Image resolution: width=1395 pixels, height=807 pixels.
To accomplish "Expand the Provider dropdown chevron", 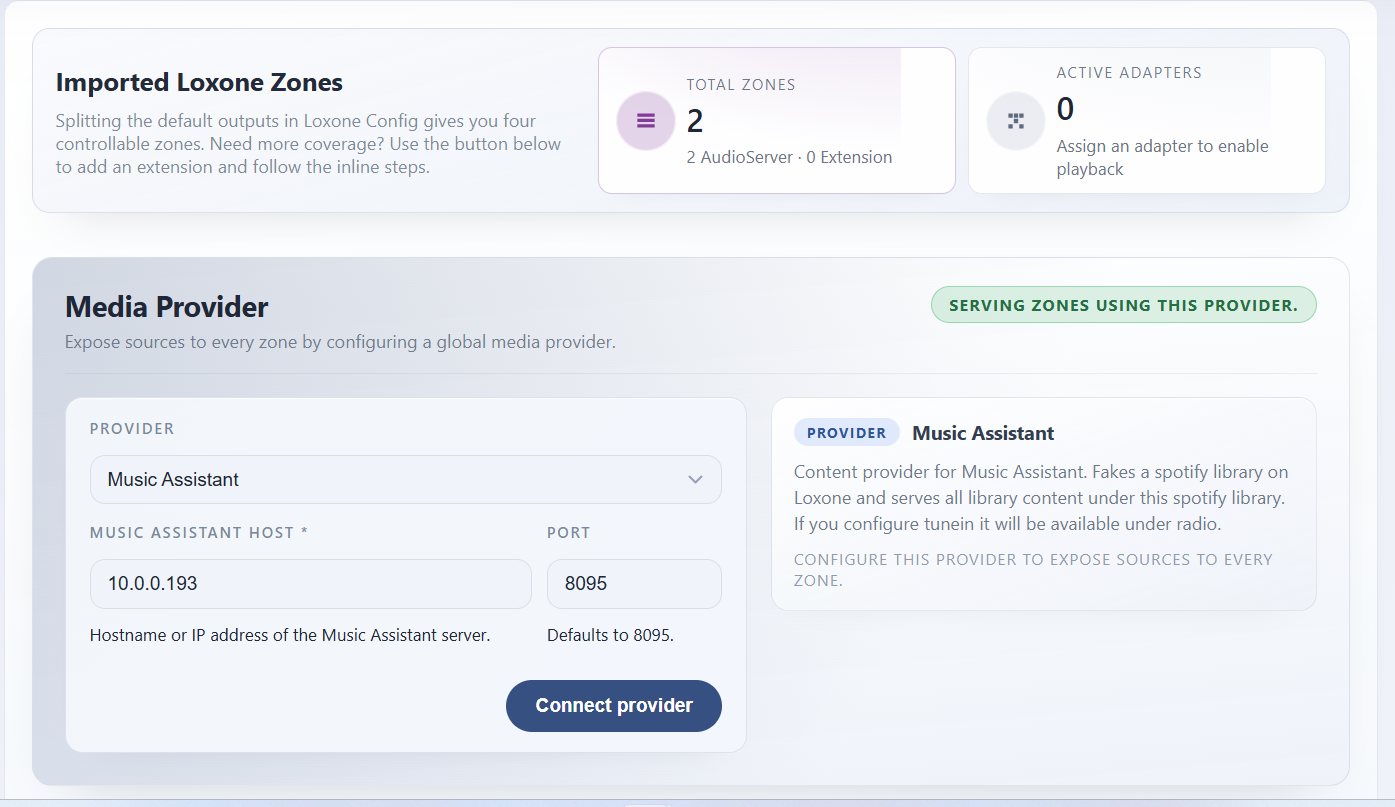I will [695, 480].
